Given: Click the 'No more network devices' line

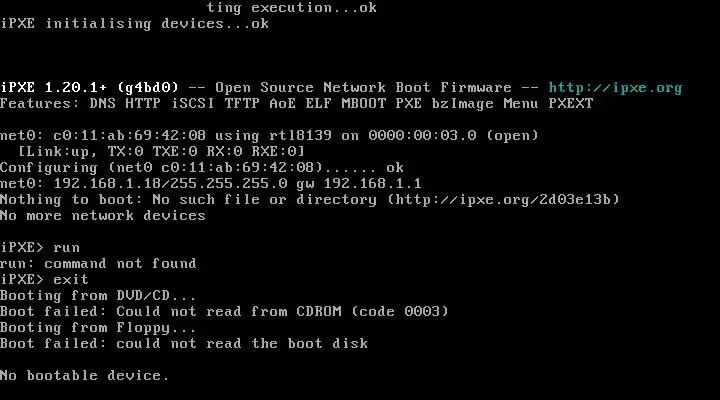Looking at the screenshot, I should click(x=103, y=215).
